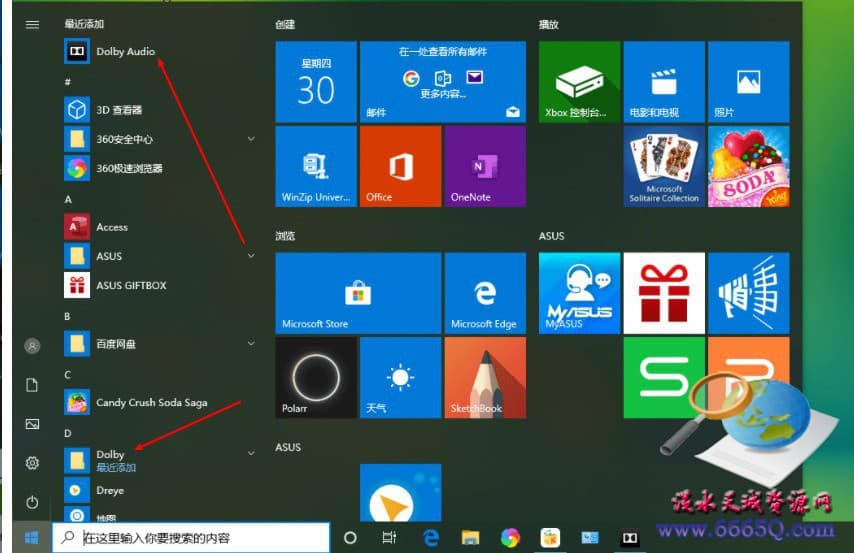The image size is (854, 553).
Task: Launch the WinZip Universal tile
Action: pyautogui.click(x=316, y=166)
